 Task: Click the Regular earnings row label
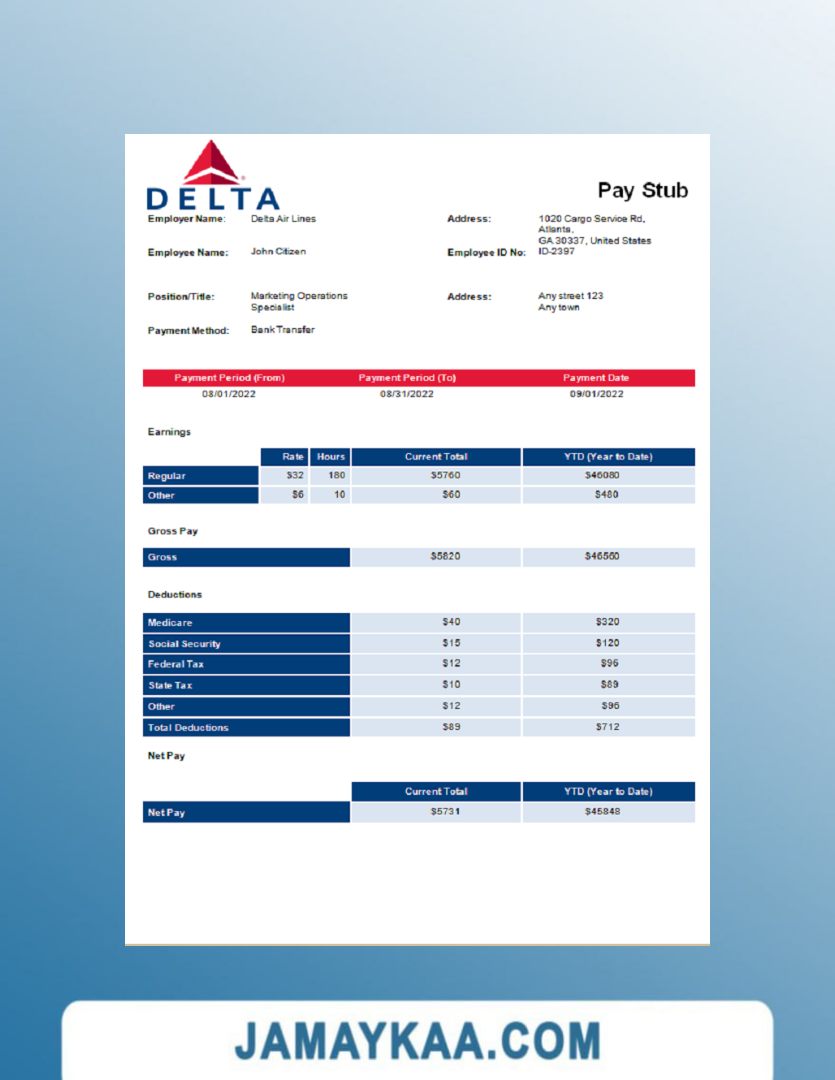point(167,476)
